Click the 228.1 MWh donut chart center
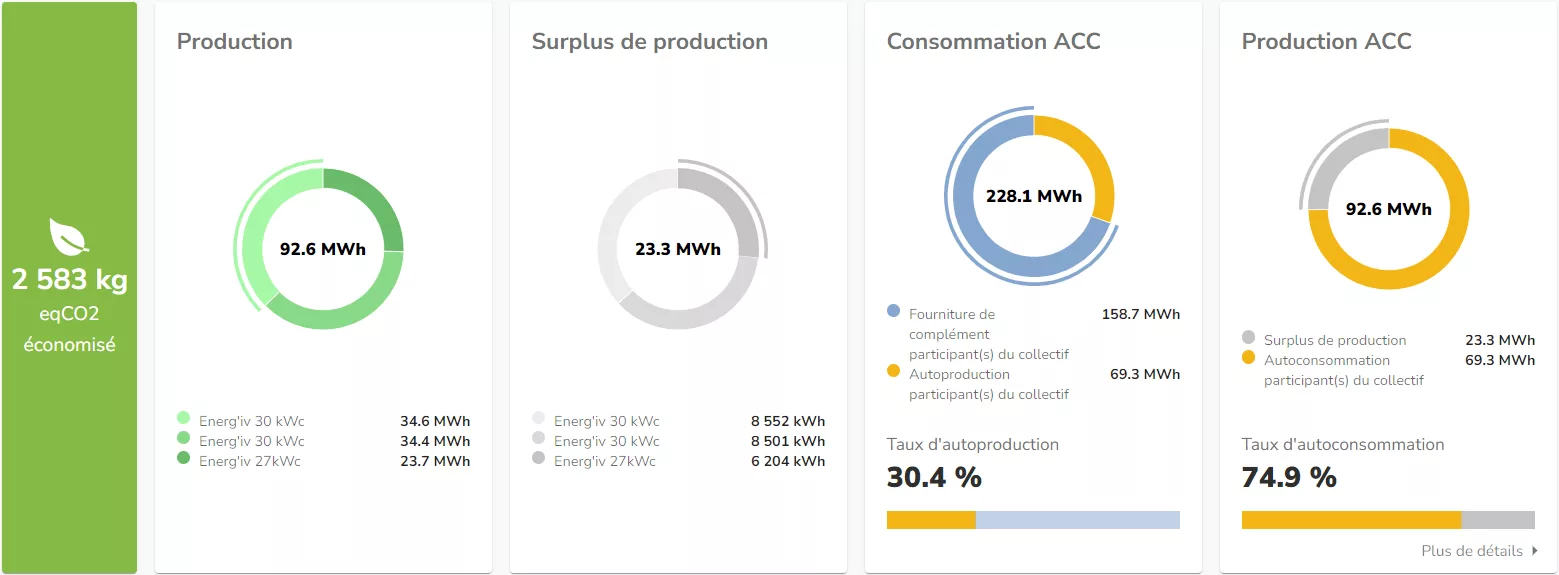The height and width of the screenshot is (575, 1559). (1033, 196)
